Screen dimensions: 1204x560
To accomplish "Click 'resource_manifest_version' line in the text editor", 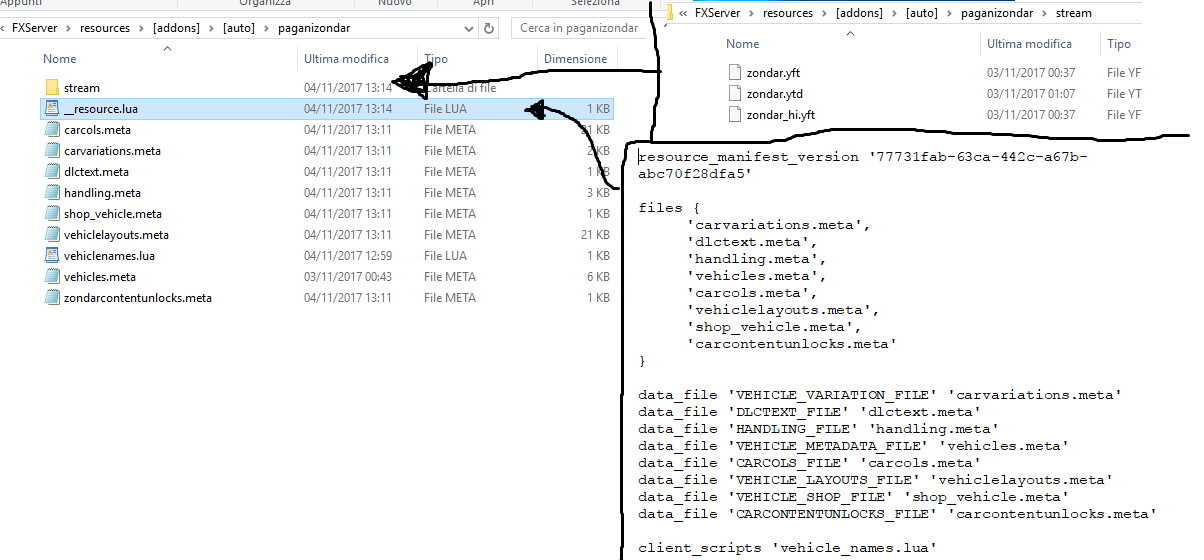I will [x=863, y=165].
